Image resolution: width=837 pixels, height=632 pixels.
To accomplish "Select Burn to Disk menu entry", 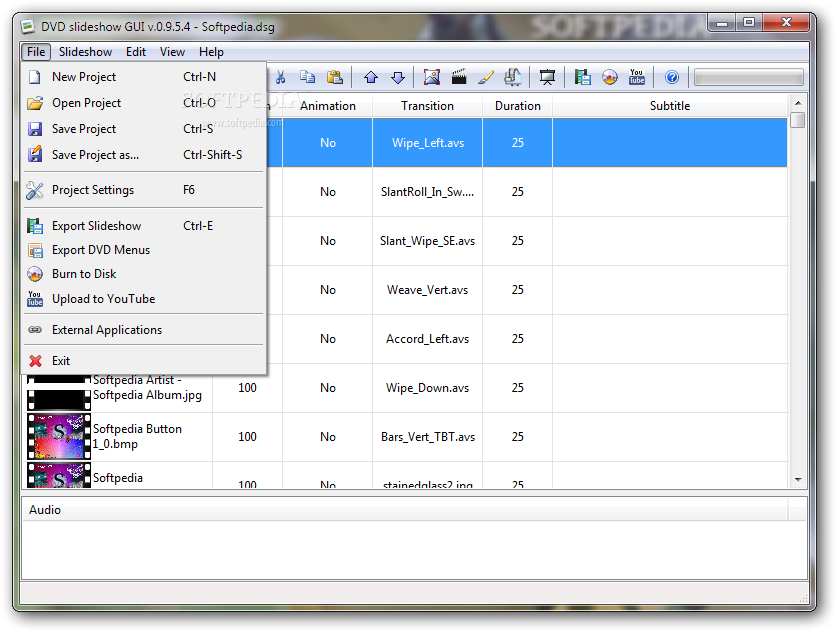I will [x=144, y=274].
